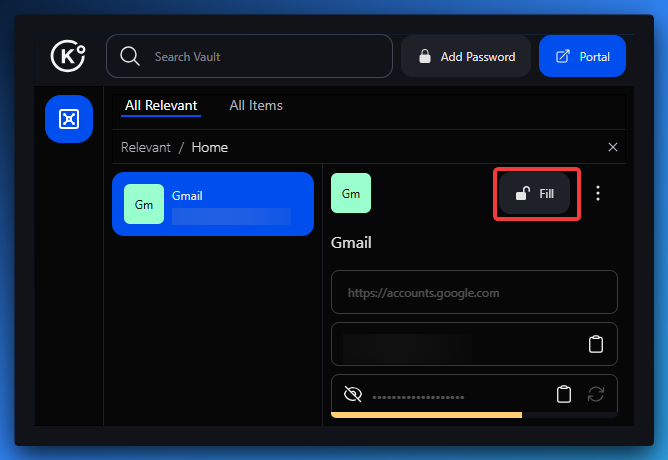Click the Gm avatar beside the Fill button
This screenshot has height=460, width=668.
coord(351,194)
